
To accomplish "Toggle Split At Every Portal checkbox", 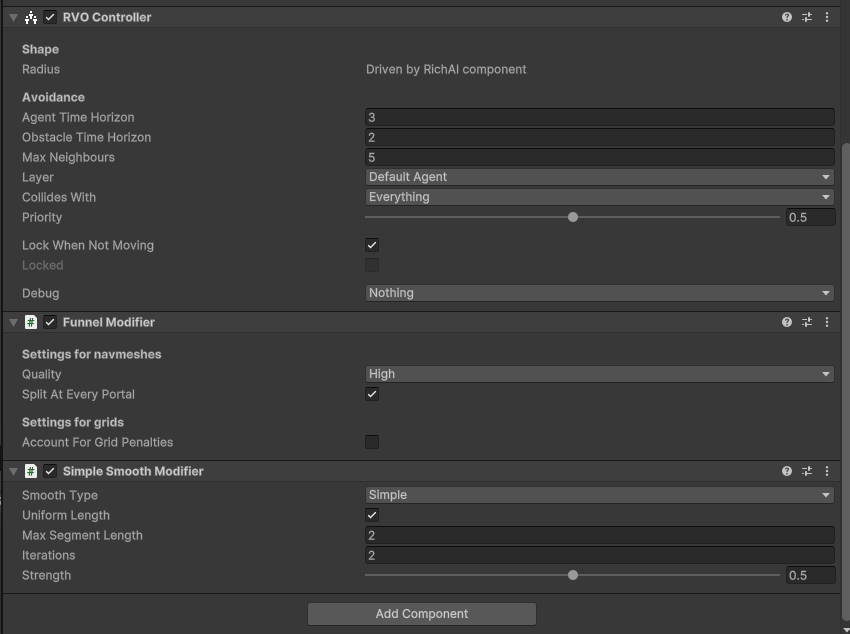I will (372, 394).
